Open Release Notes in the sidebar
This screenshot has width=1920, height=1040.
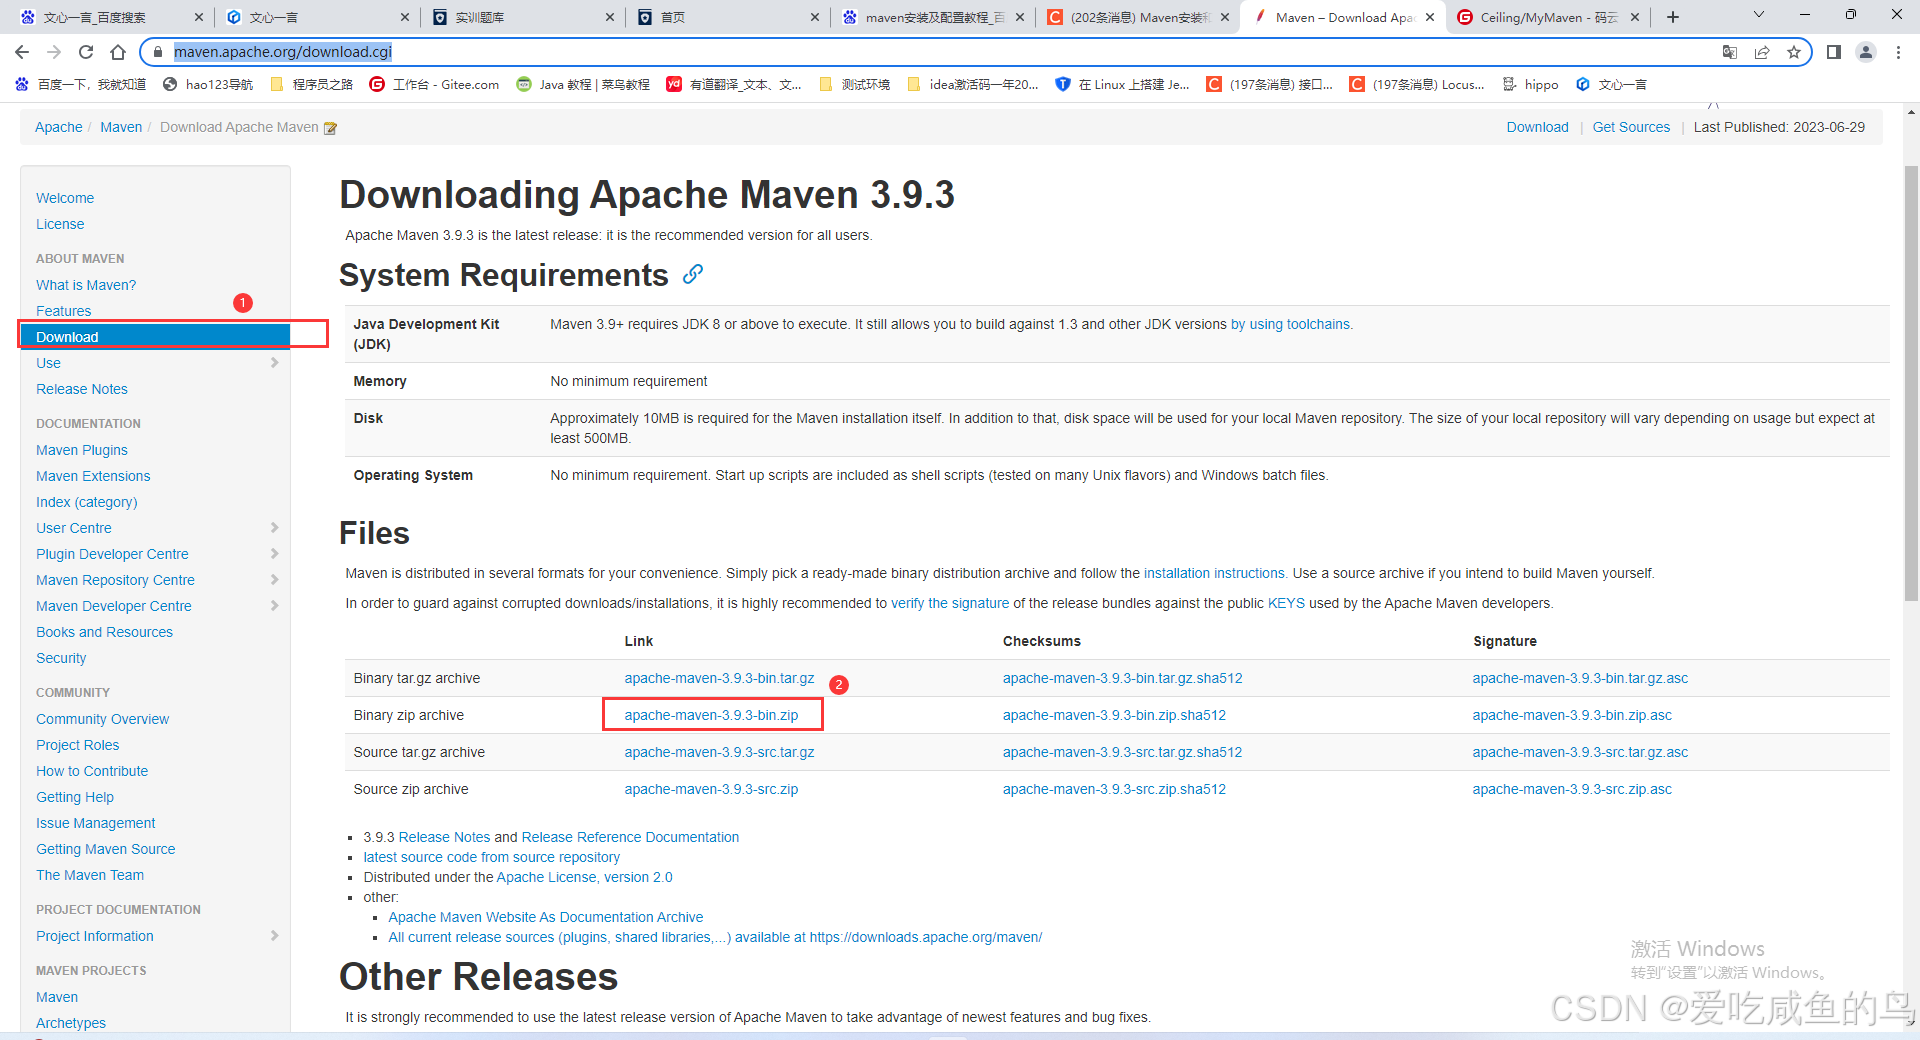[82, 389]
